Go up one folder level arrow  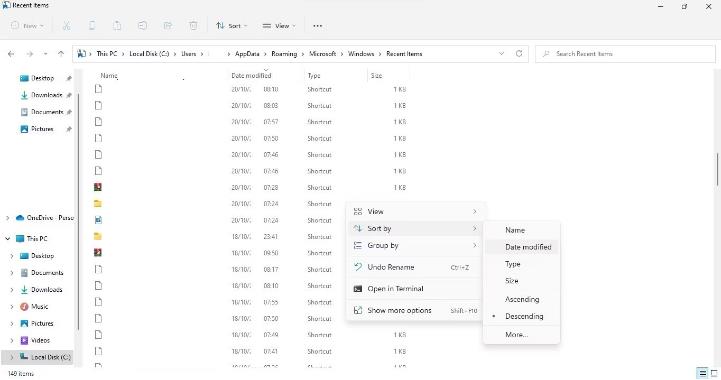(x=61, y=54)
